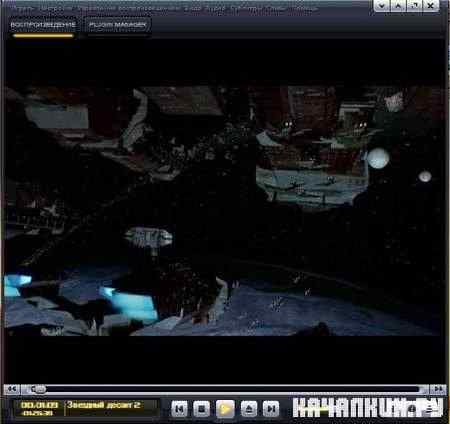Viewport: 450px width, 424px height.
Task: Open the Plugin Manager tab
Action: coord(117,25)
